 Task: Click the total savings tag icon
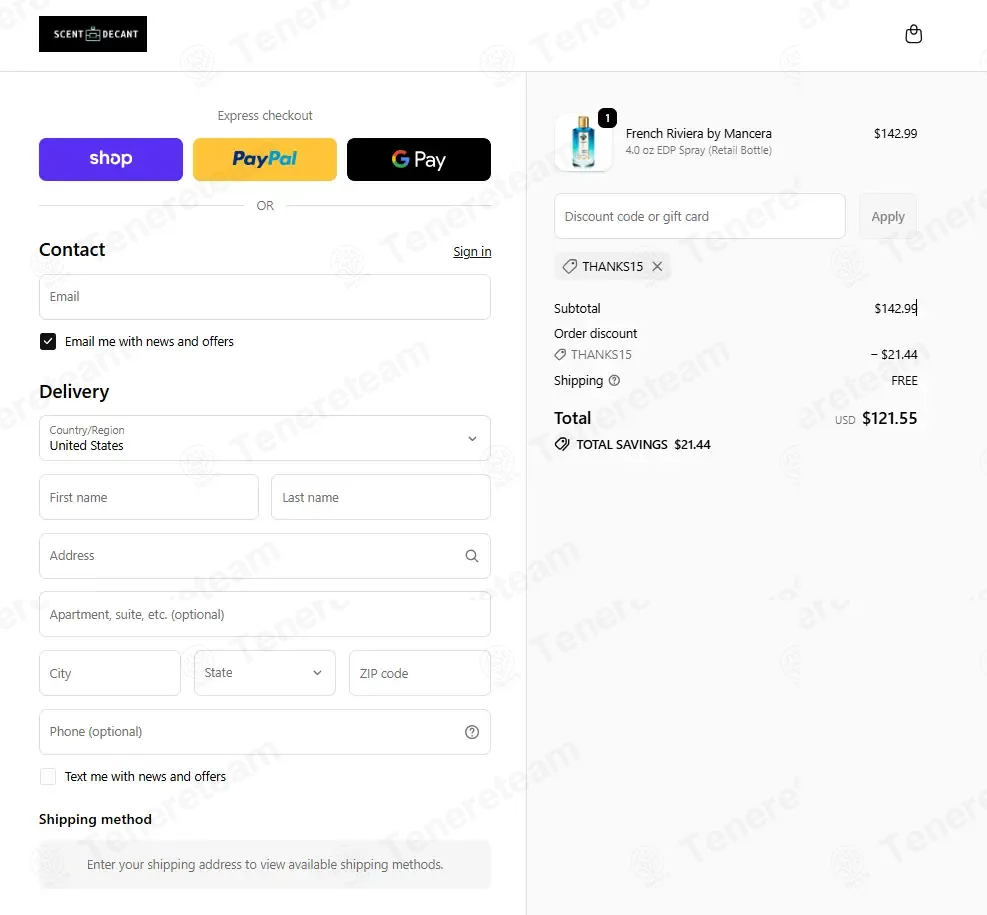[561, 444]
